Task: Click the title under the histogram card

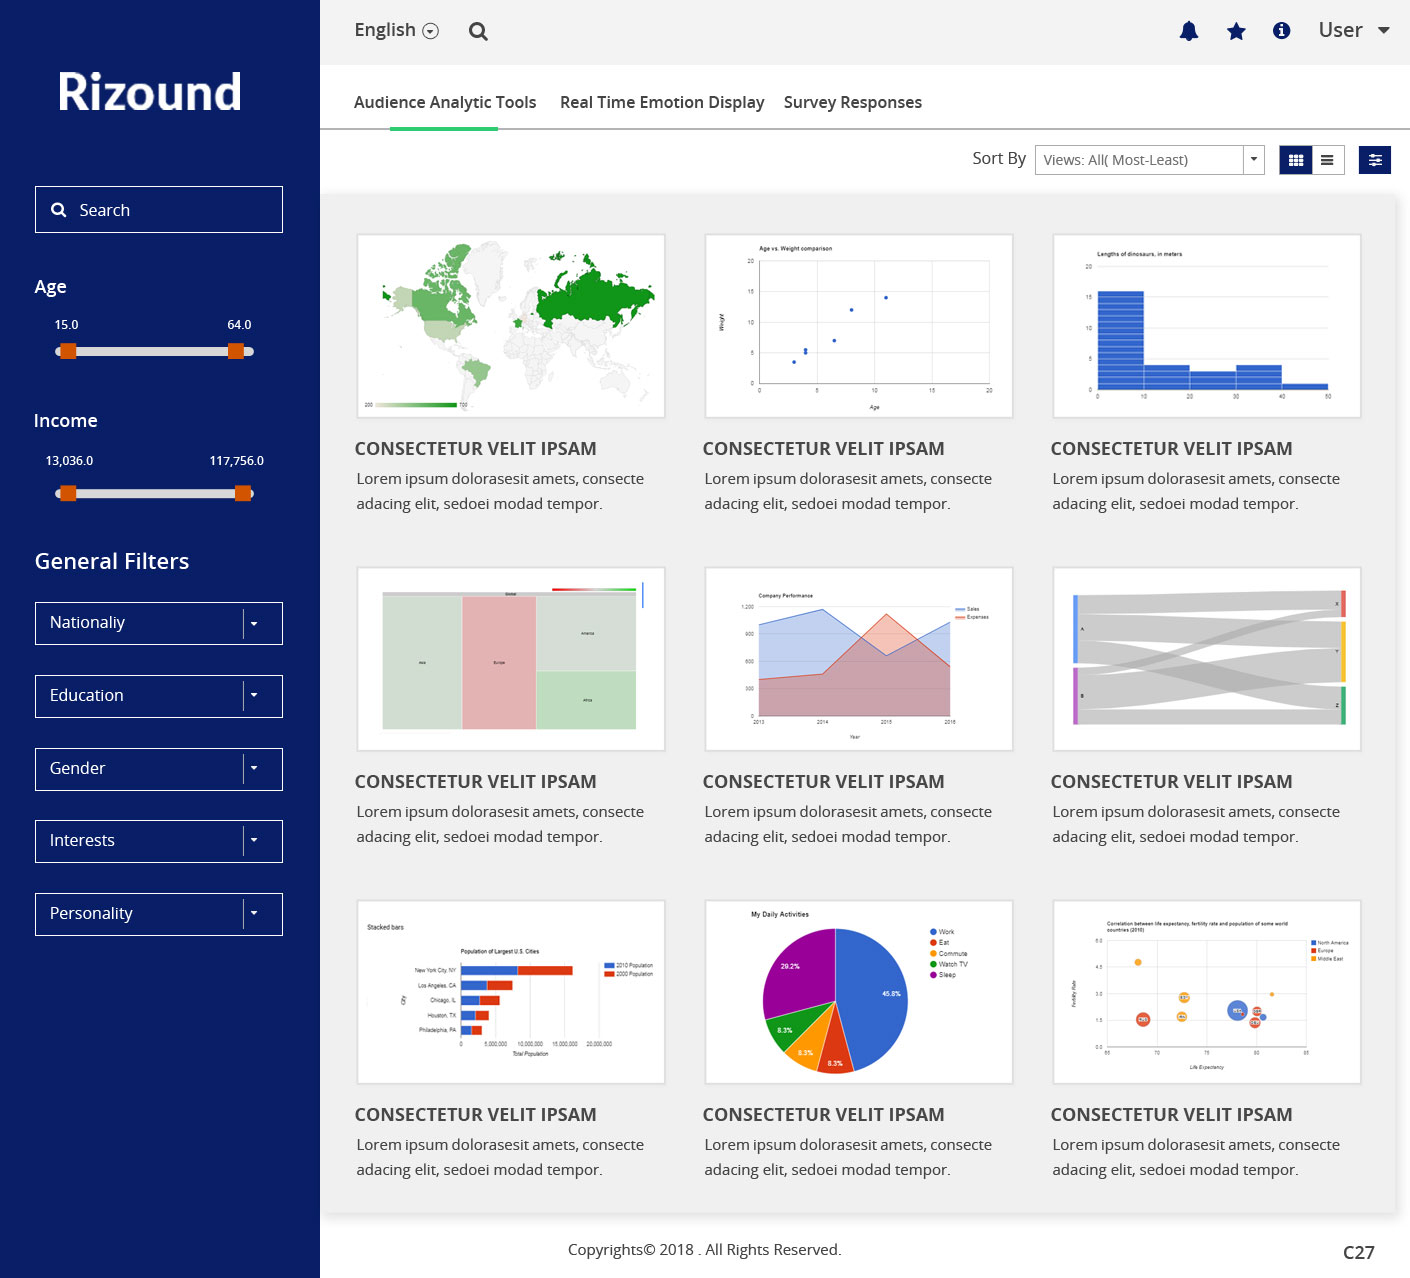Action: [x=1171, y=449]
